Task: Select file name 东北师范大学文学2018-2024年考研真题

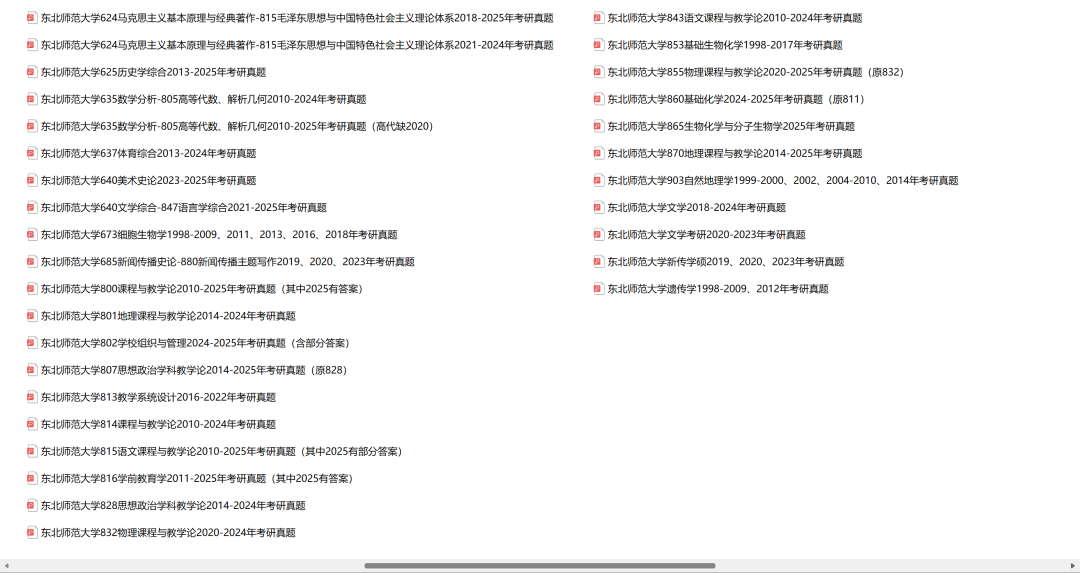Action: (696, 208)
